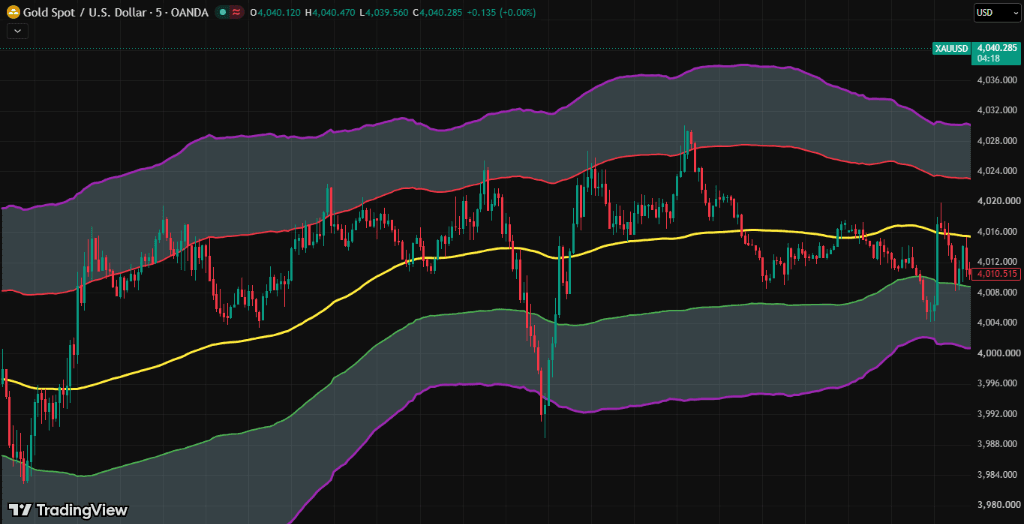Click the green market status dot

[x=223, y=12]
